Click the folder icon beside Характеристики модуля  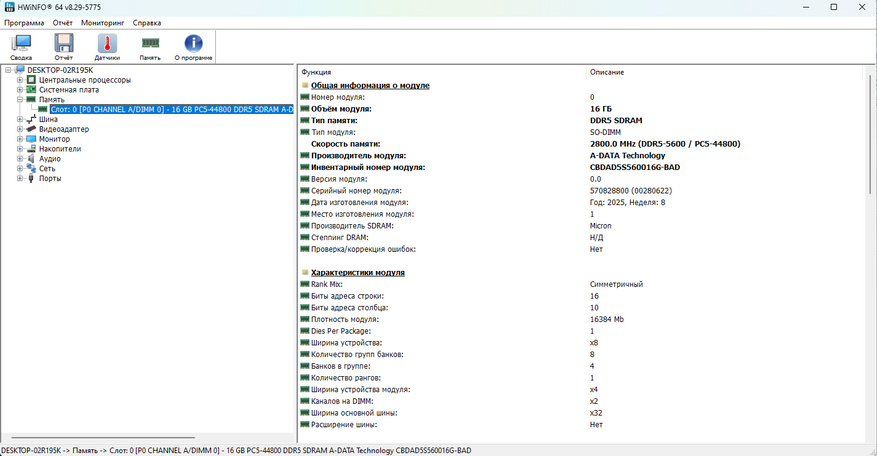[x=305, y=272]
